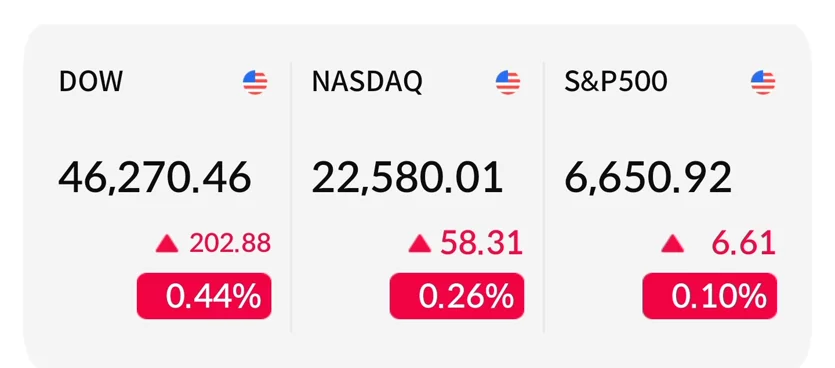835x368 pixels.
Task: Select the NASDAQ price 22,580.01
Action: click(407, 178)
